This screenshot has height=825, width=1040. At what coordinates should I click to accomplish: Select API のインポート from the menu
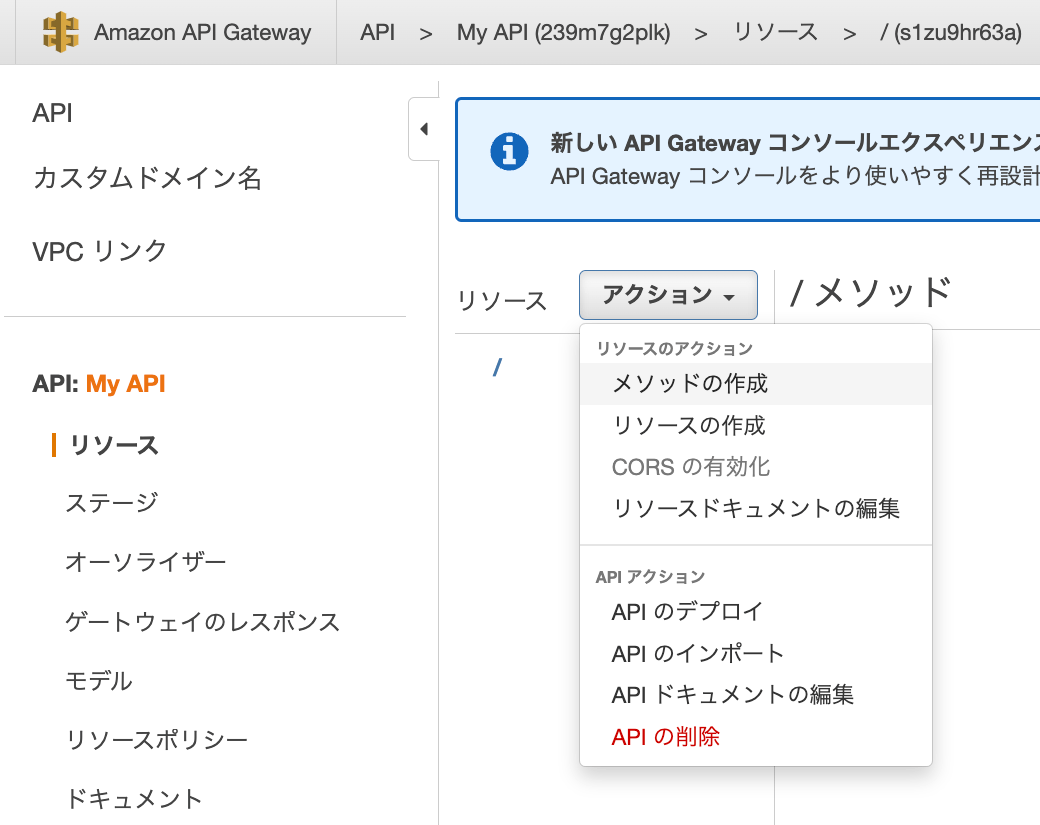pyautogui.click(x=755, y=653)
